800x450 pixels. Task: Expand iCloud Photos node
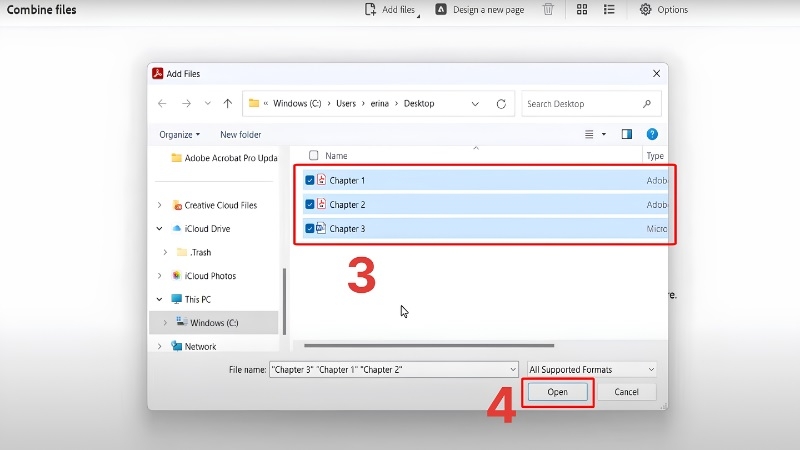[160, 276]
